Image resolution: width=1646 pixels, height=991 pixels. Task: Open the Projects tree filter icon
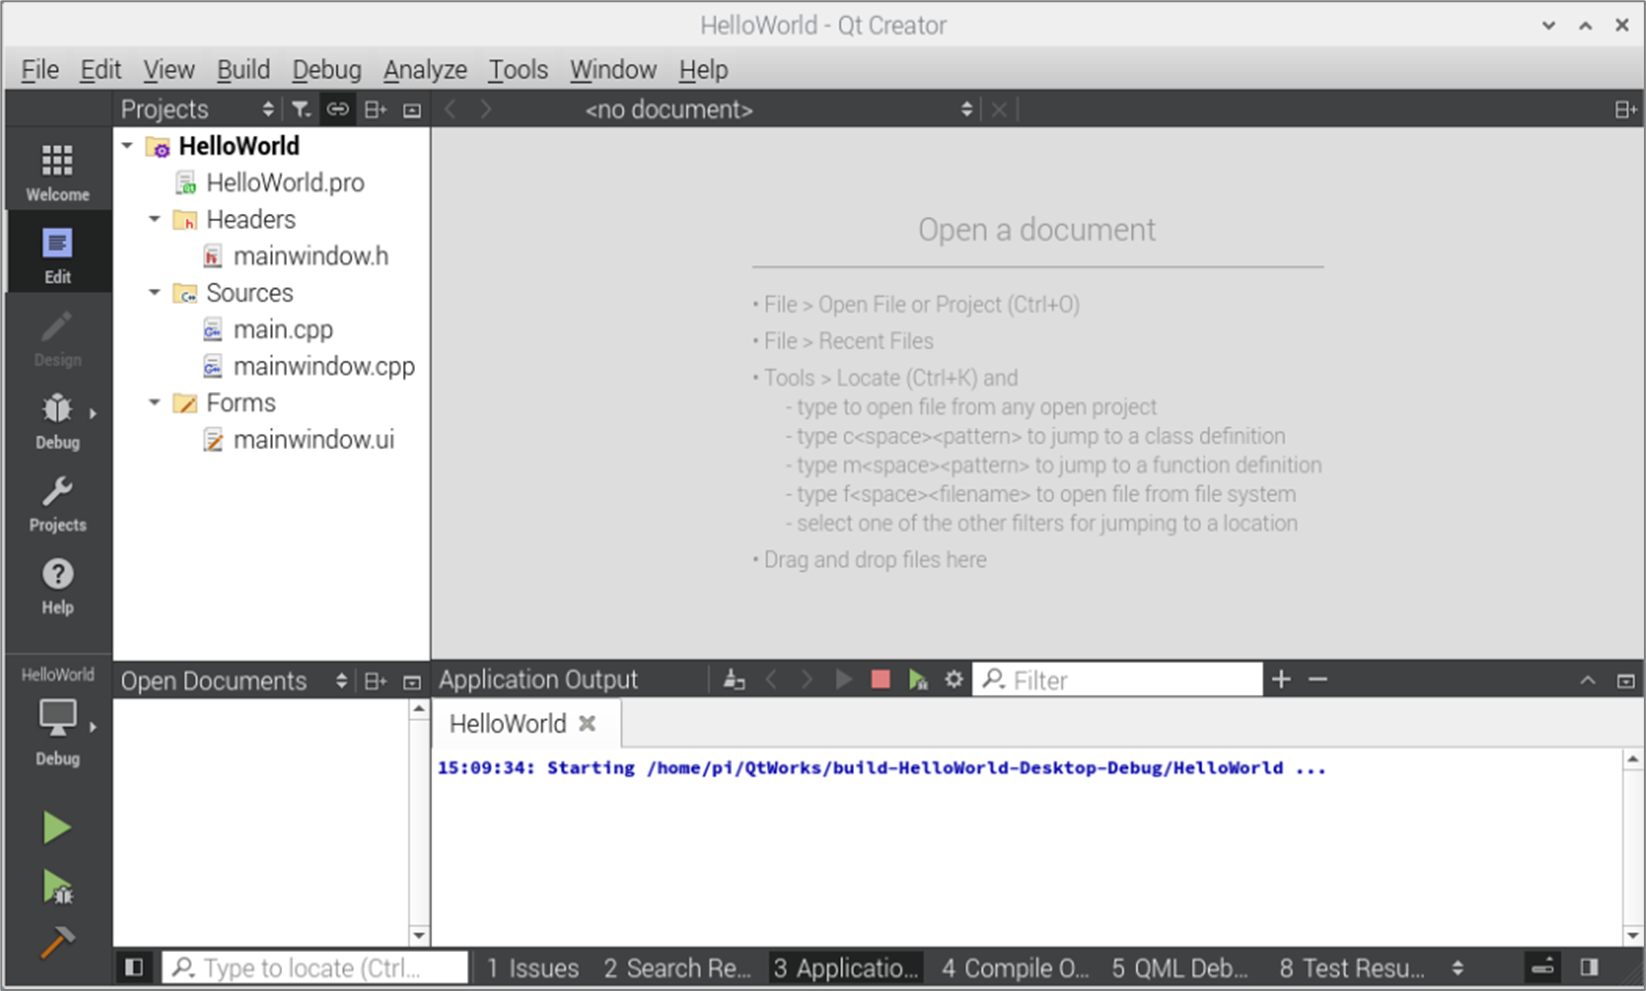(300, 109)
